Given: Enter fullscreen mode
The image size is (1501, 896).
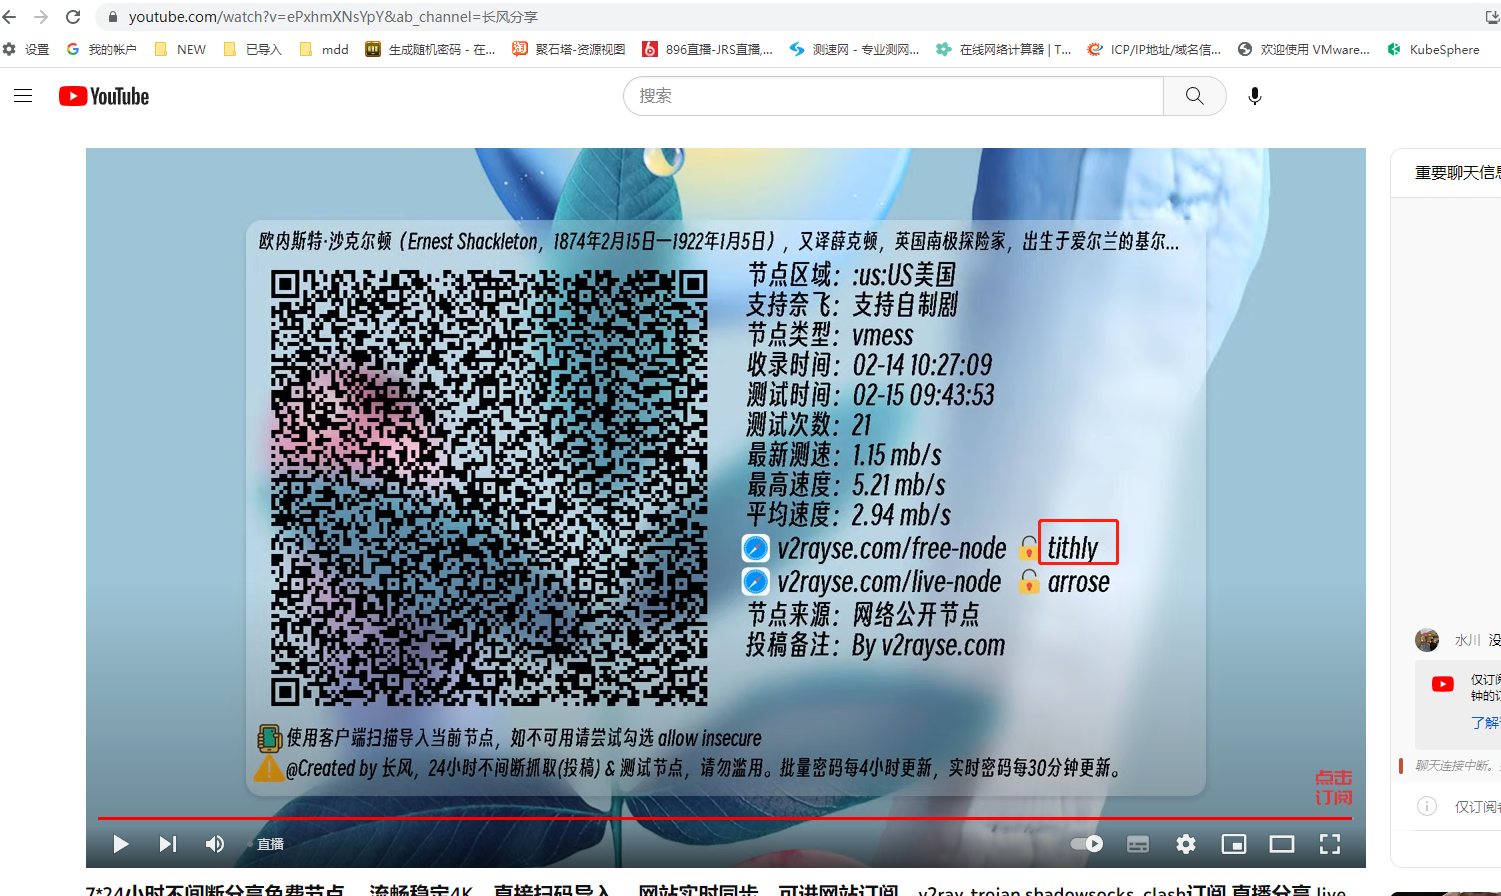Looking at the screenshot, I should pos(1330,844).
